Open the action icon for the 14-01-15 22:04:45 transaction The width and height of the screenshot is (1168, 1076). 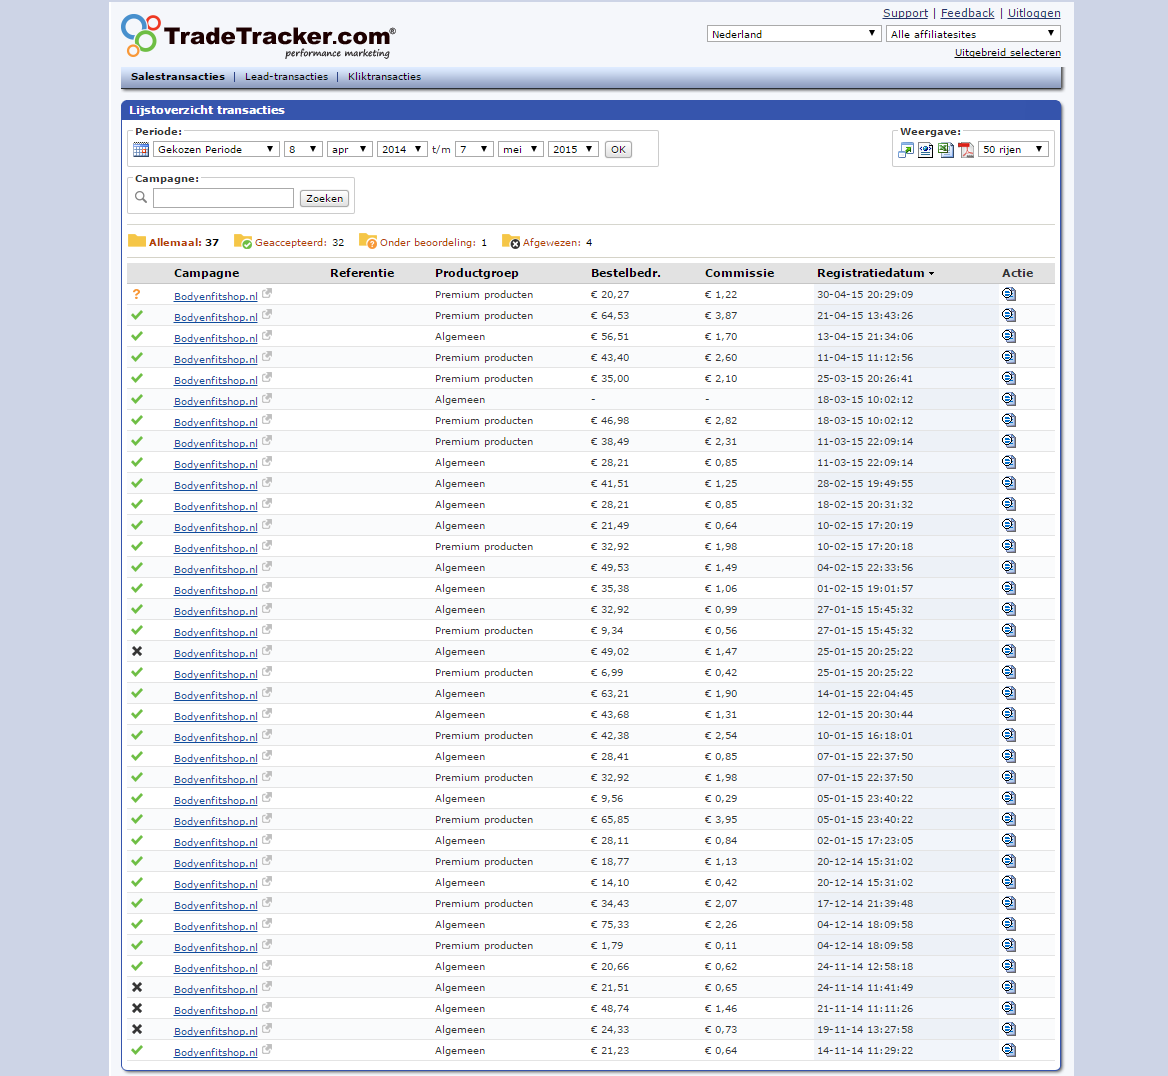click(1009, 693)
